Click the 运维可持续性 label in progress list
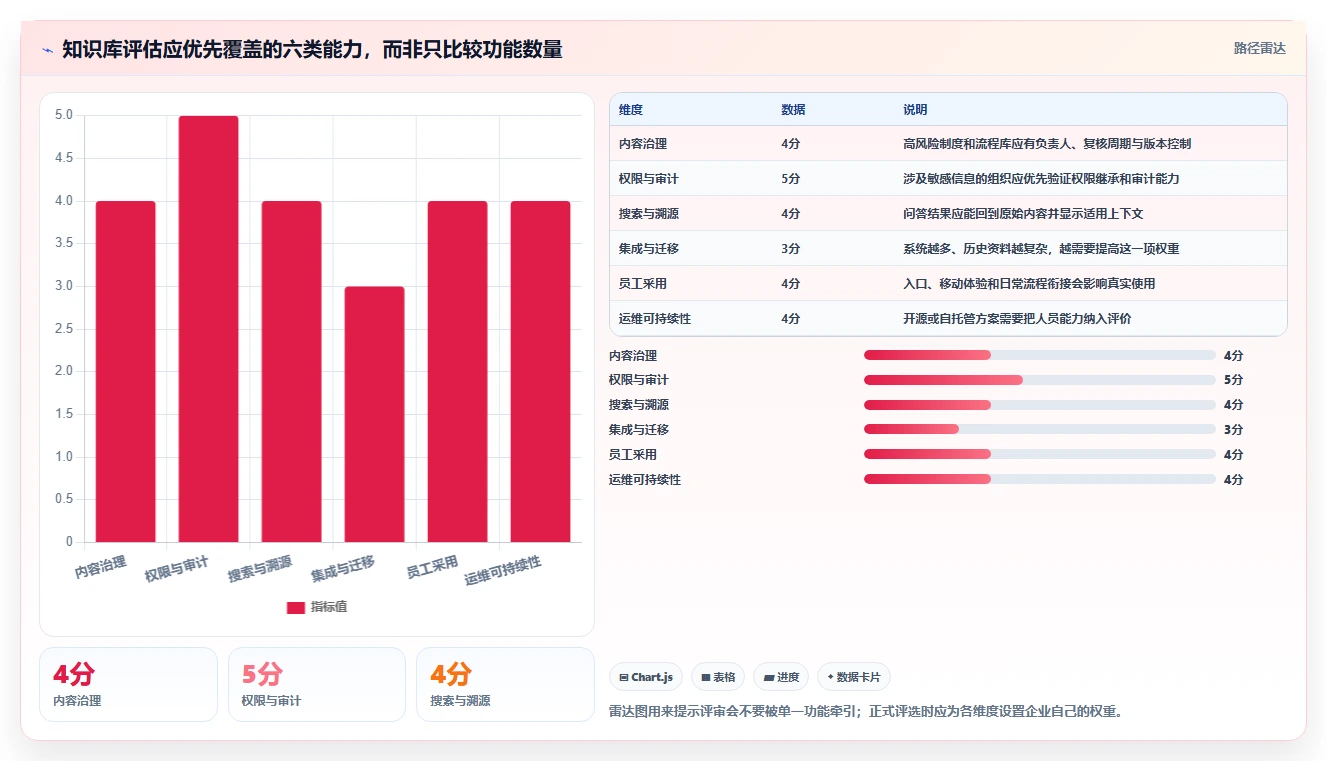 click(x=645, y=480)
